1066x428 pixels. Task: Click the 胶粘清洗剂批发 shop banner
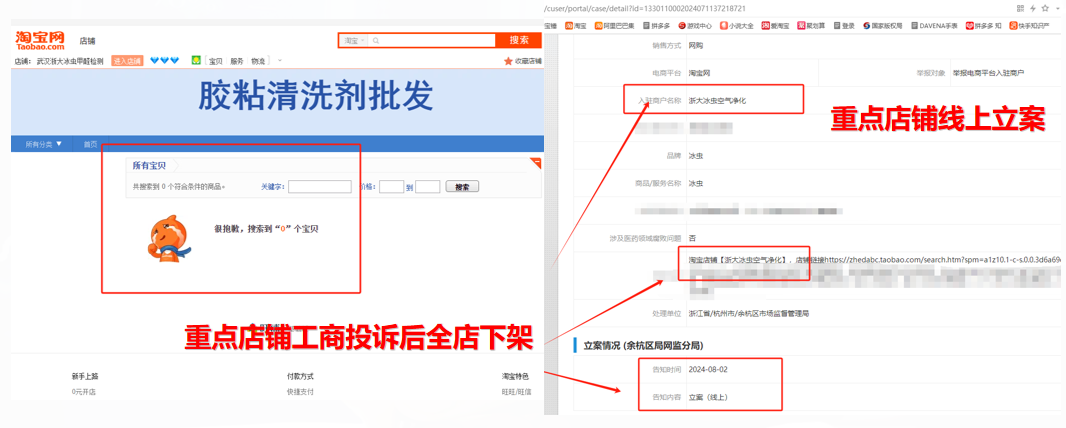(x=277, y=101)
